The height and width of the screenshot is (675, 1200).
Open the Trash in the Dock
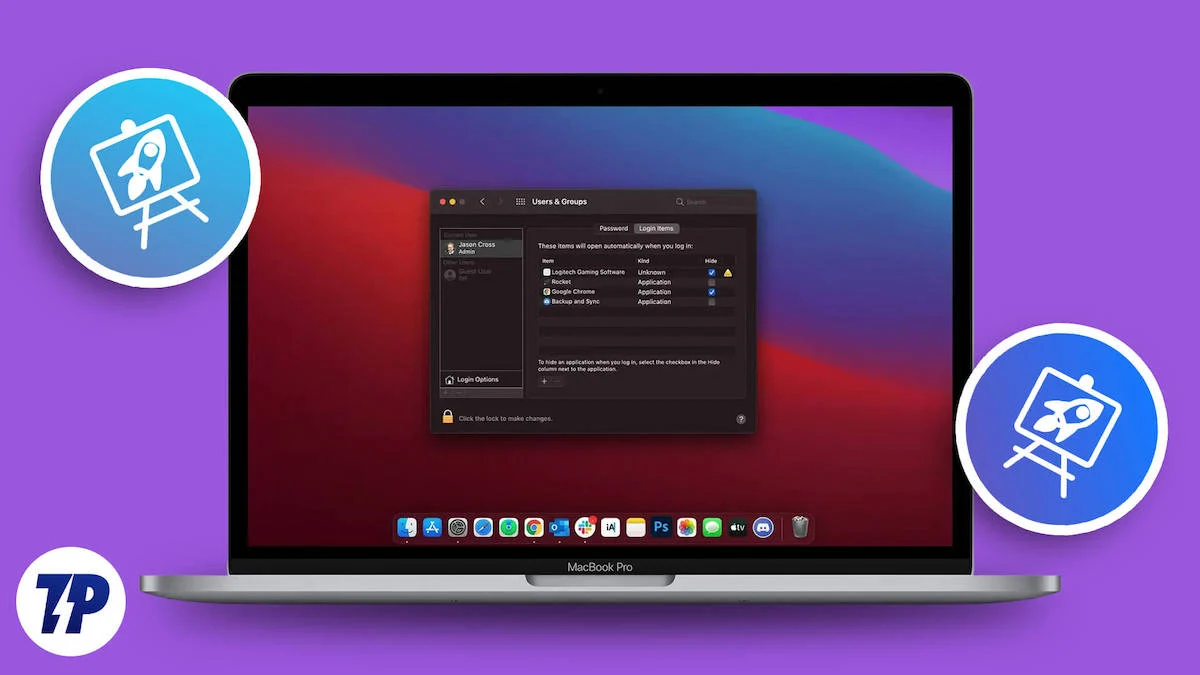800,527
